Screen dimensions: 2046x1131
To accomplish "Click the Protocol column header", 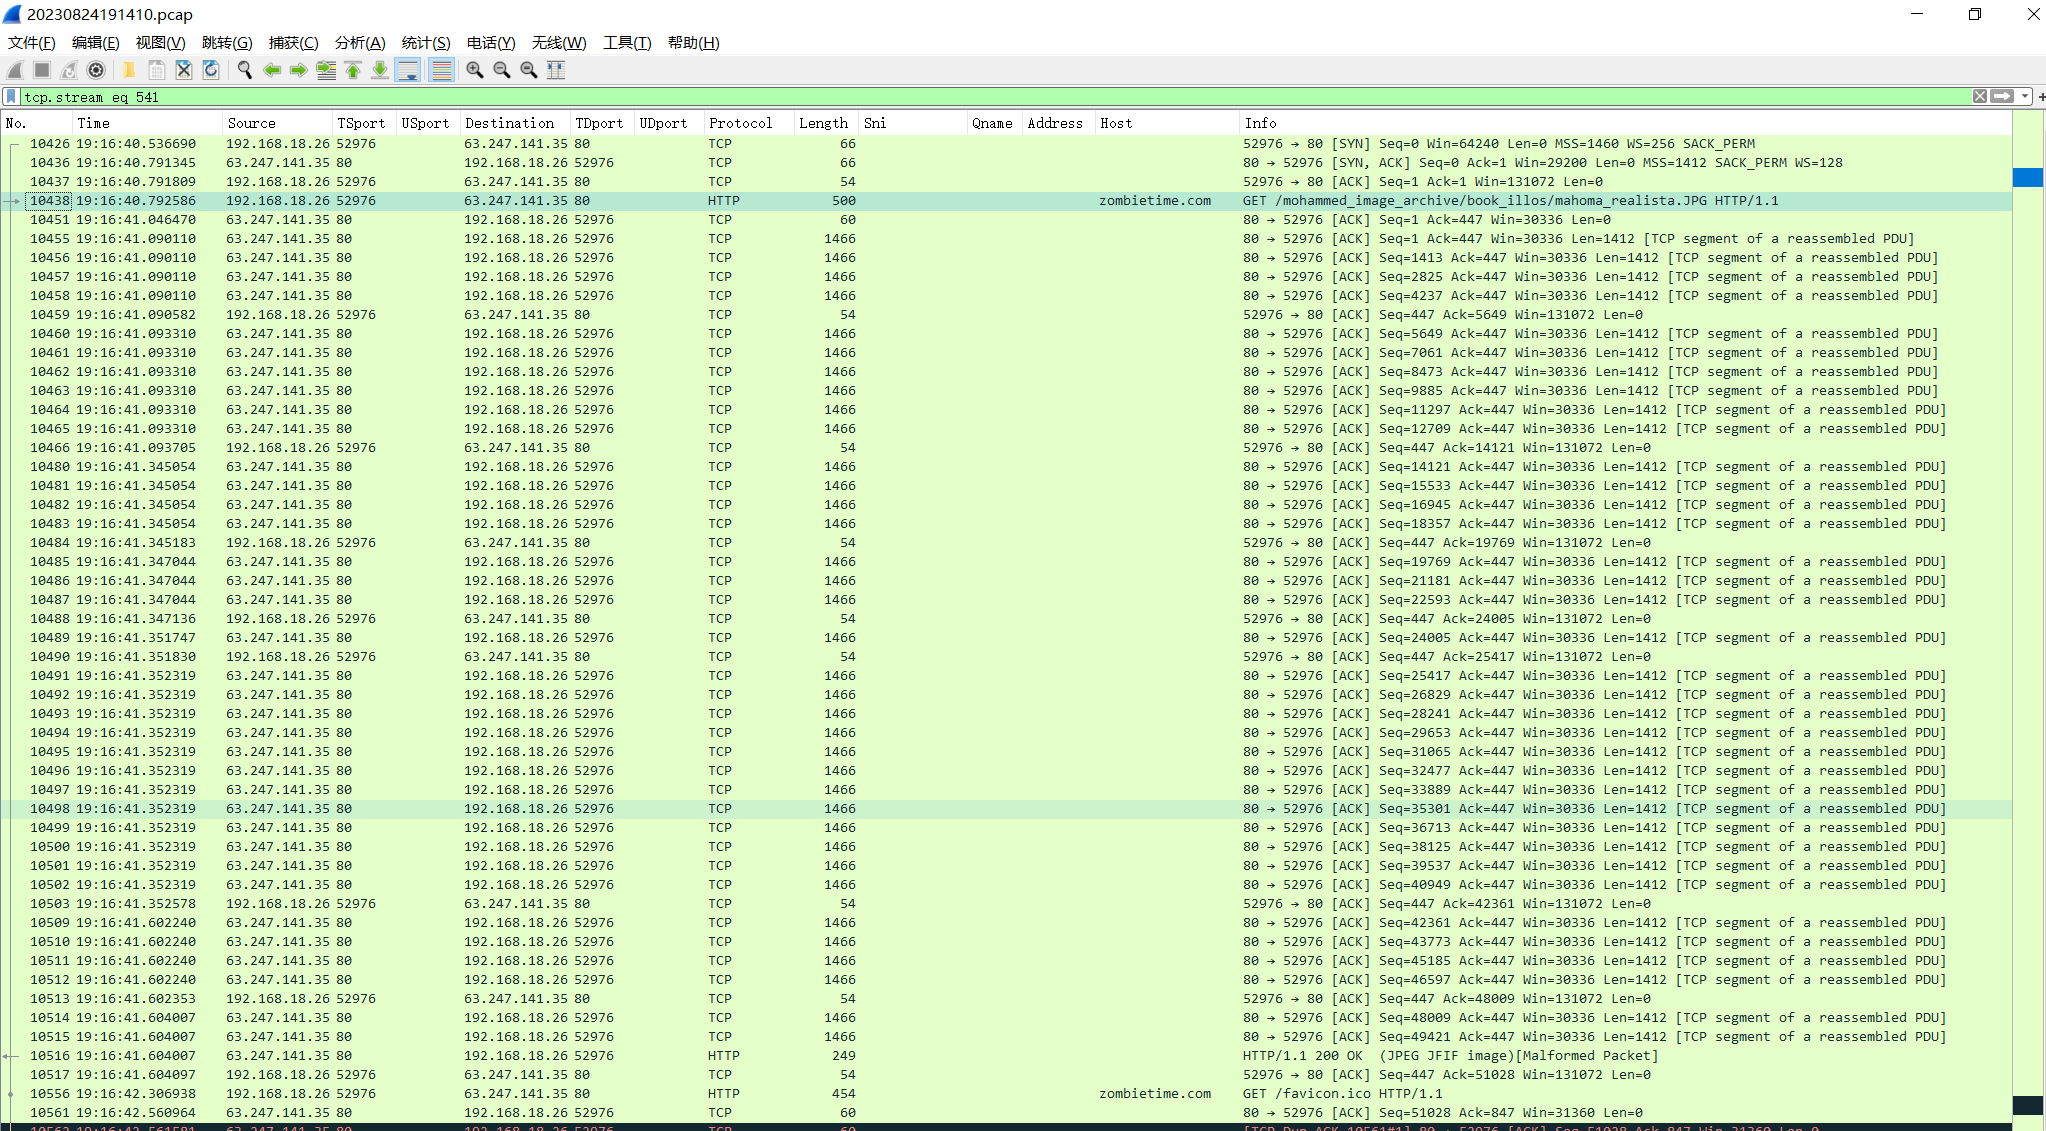I will point(740,123).
